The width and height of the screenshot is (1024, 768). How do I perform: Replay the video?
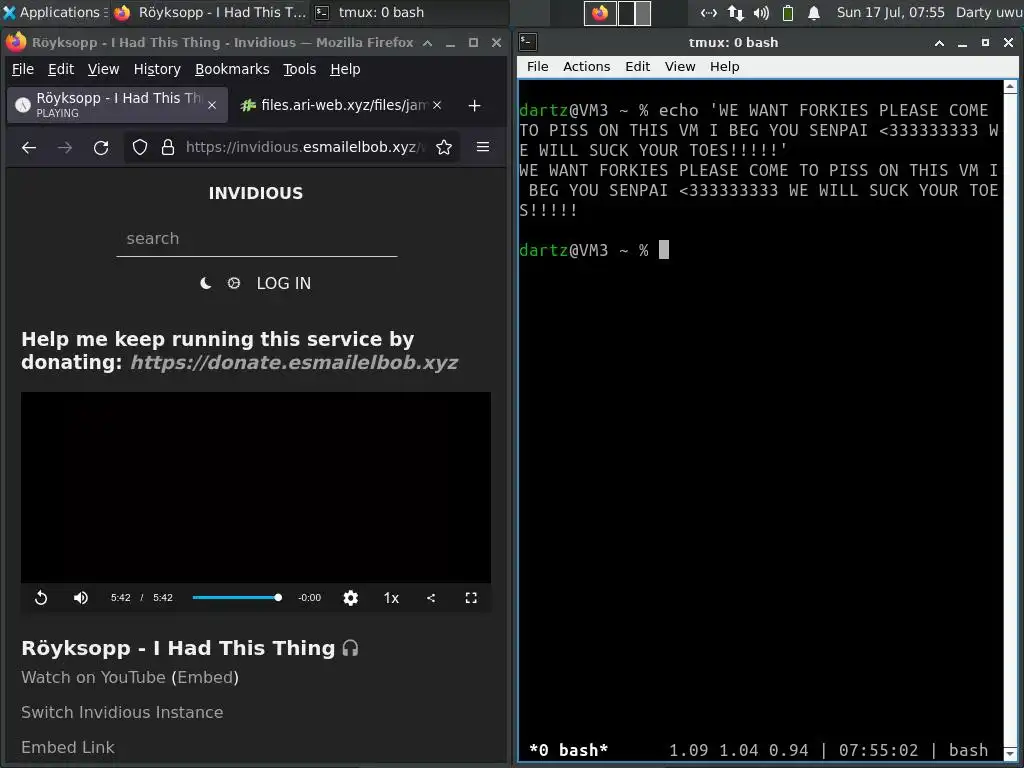coord(40,598)
